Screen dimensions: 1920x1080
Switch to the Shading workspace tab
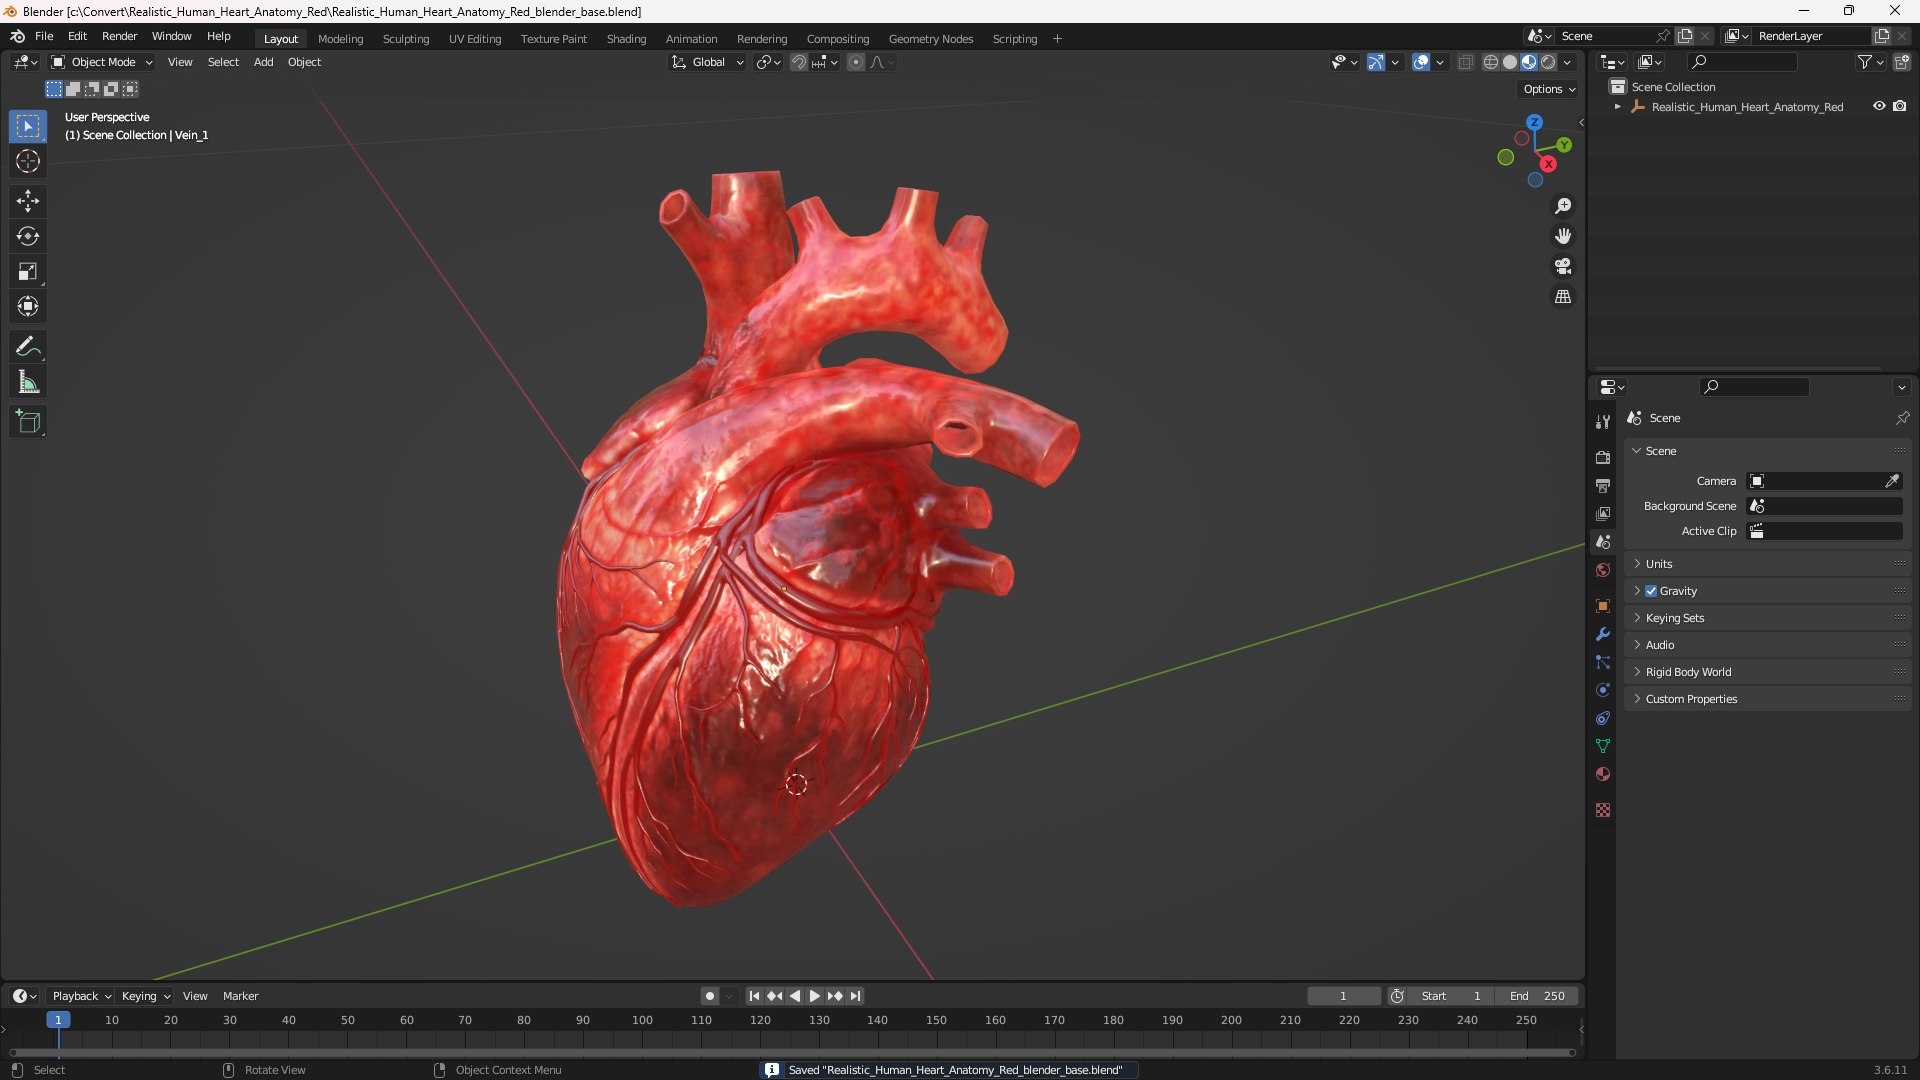pyautogui.click(x=626, y=39)
